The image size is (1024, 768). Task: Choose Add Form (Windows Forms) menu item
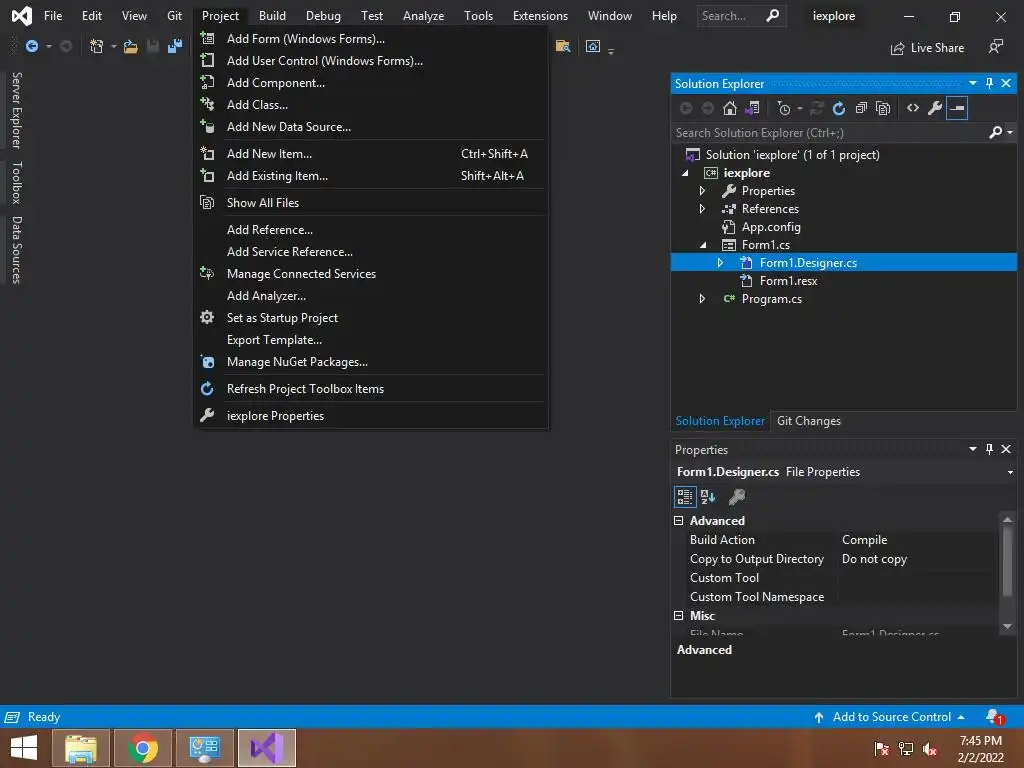tap(371, 39)
